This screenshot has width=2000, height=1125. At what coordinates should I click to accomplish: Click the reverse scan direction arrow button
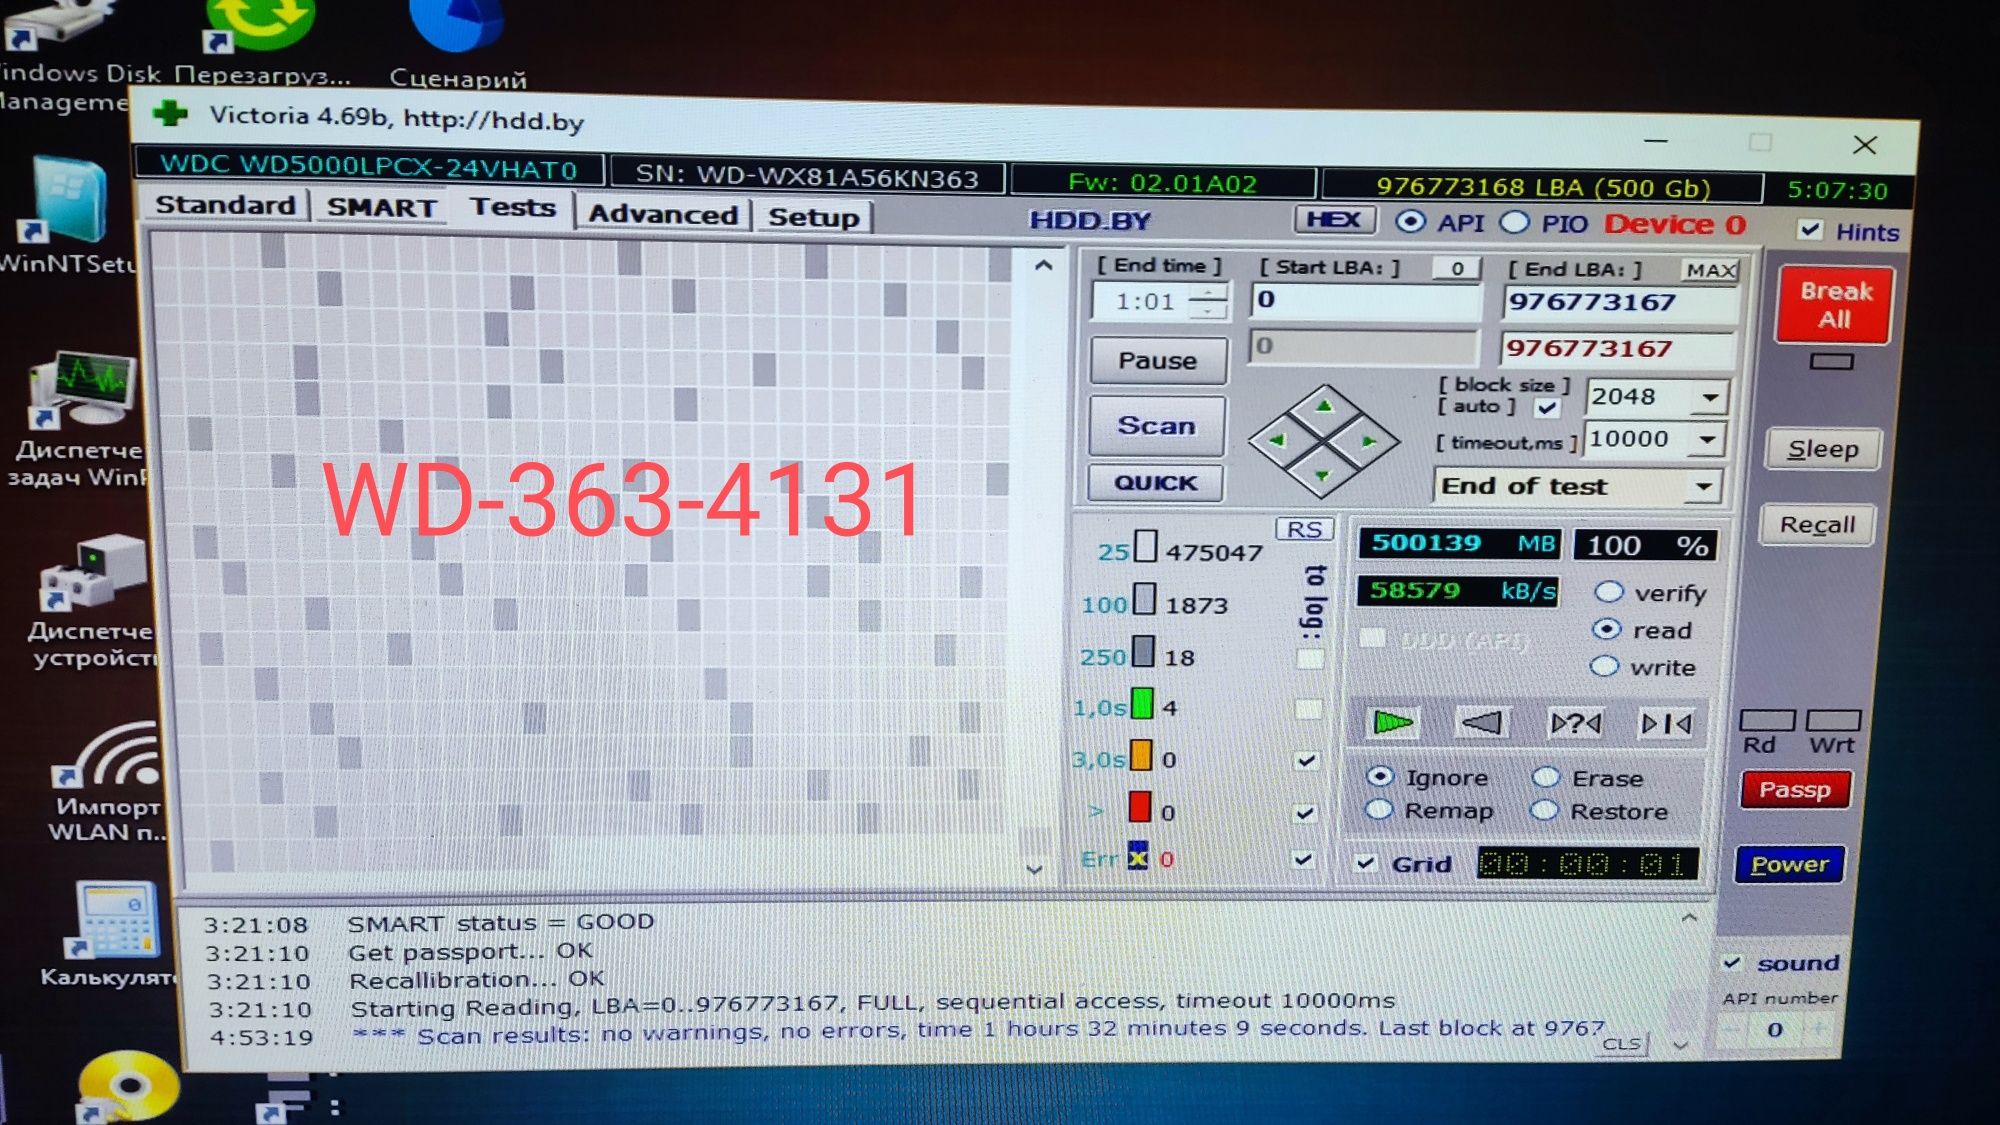pyautogui.click(x=1482, y=722)
